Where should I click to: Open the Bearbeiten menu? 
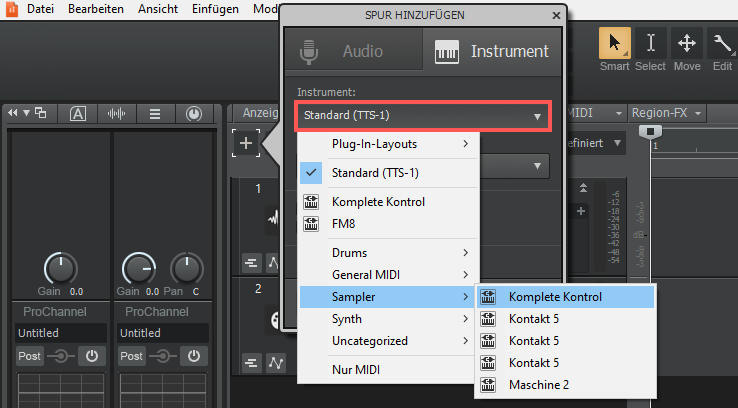click(x=96, y=9)
